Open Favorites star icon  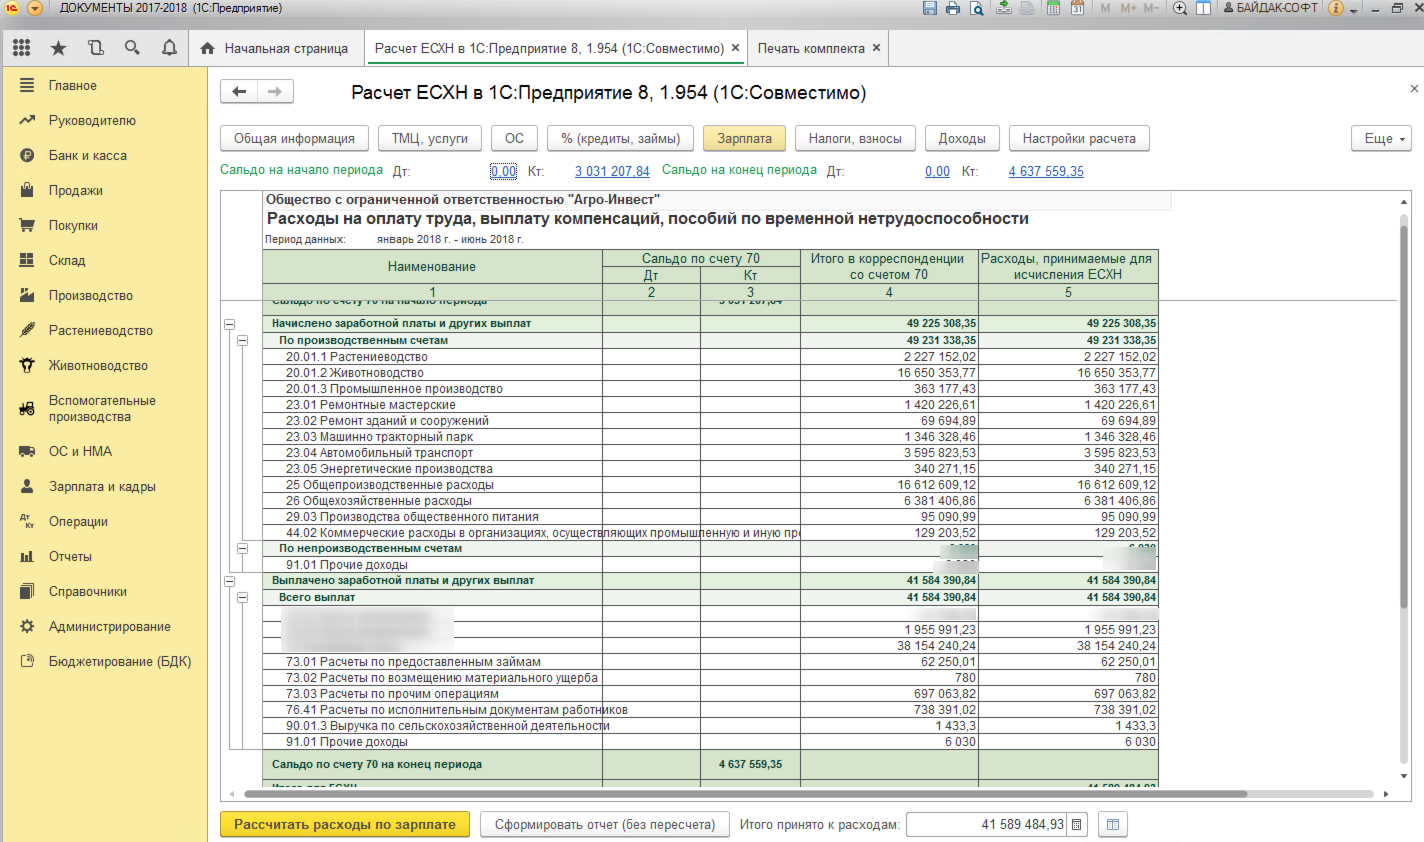pyautogui.click(x=58, y=48)
